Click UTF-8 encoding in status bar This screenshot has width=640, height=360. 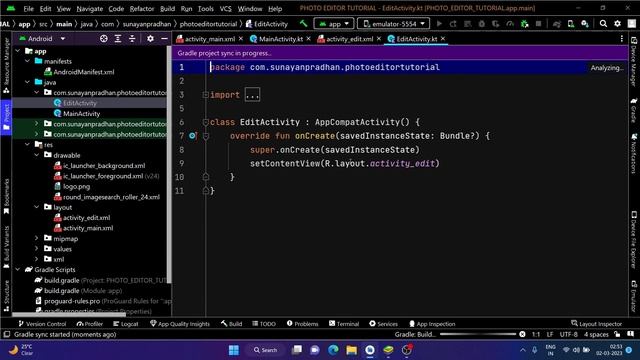pyautogui.click(x=568, y=334)
